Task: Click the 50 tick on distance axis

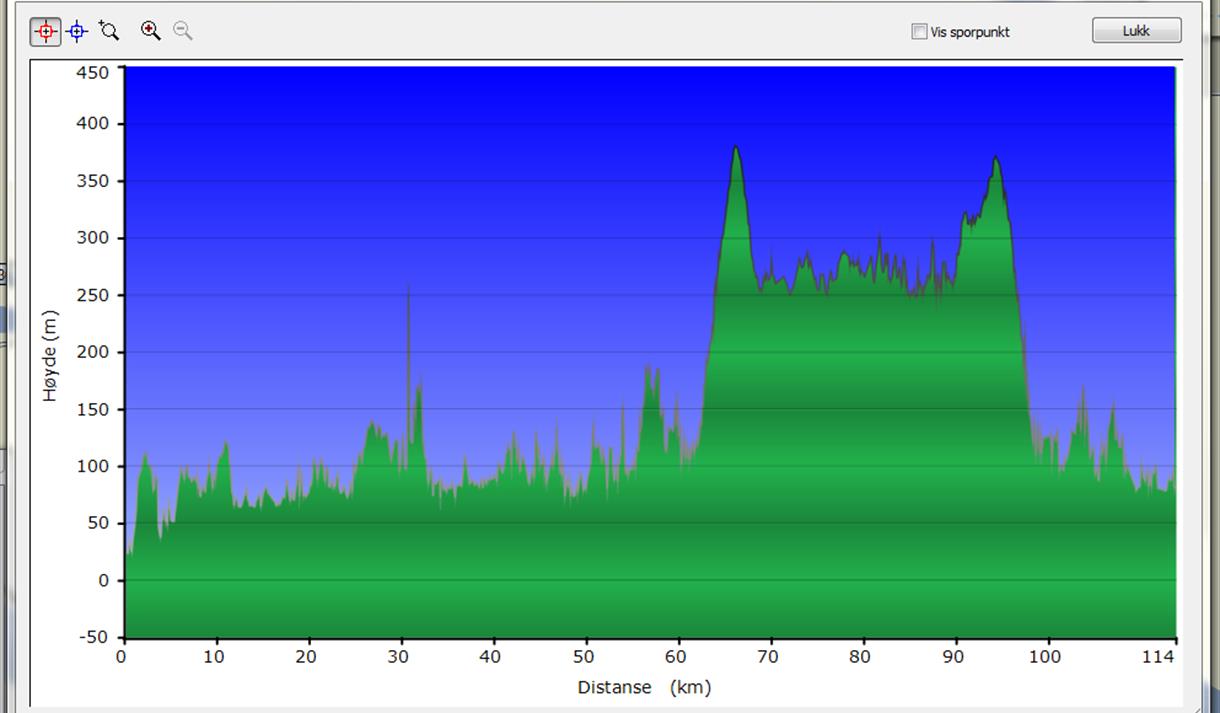Action: pos(583,657)
